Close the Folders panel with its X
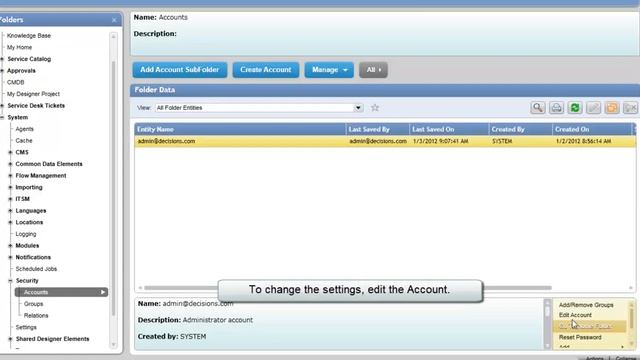 (114, 20)
